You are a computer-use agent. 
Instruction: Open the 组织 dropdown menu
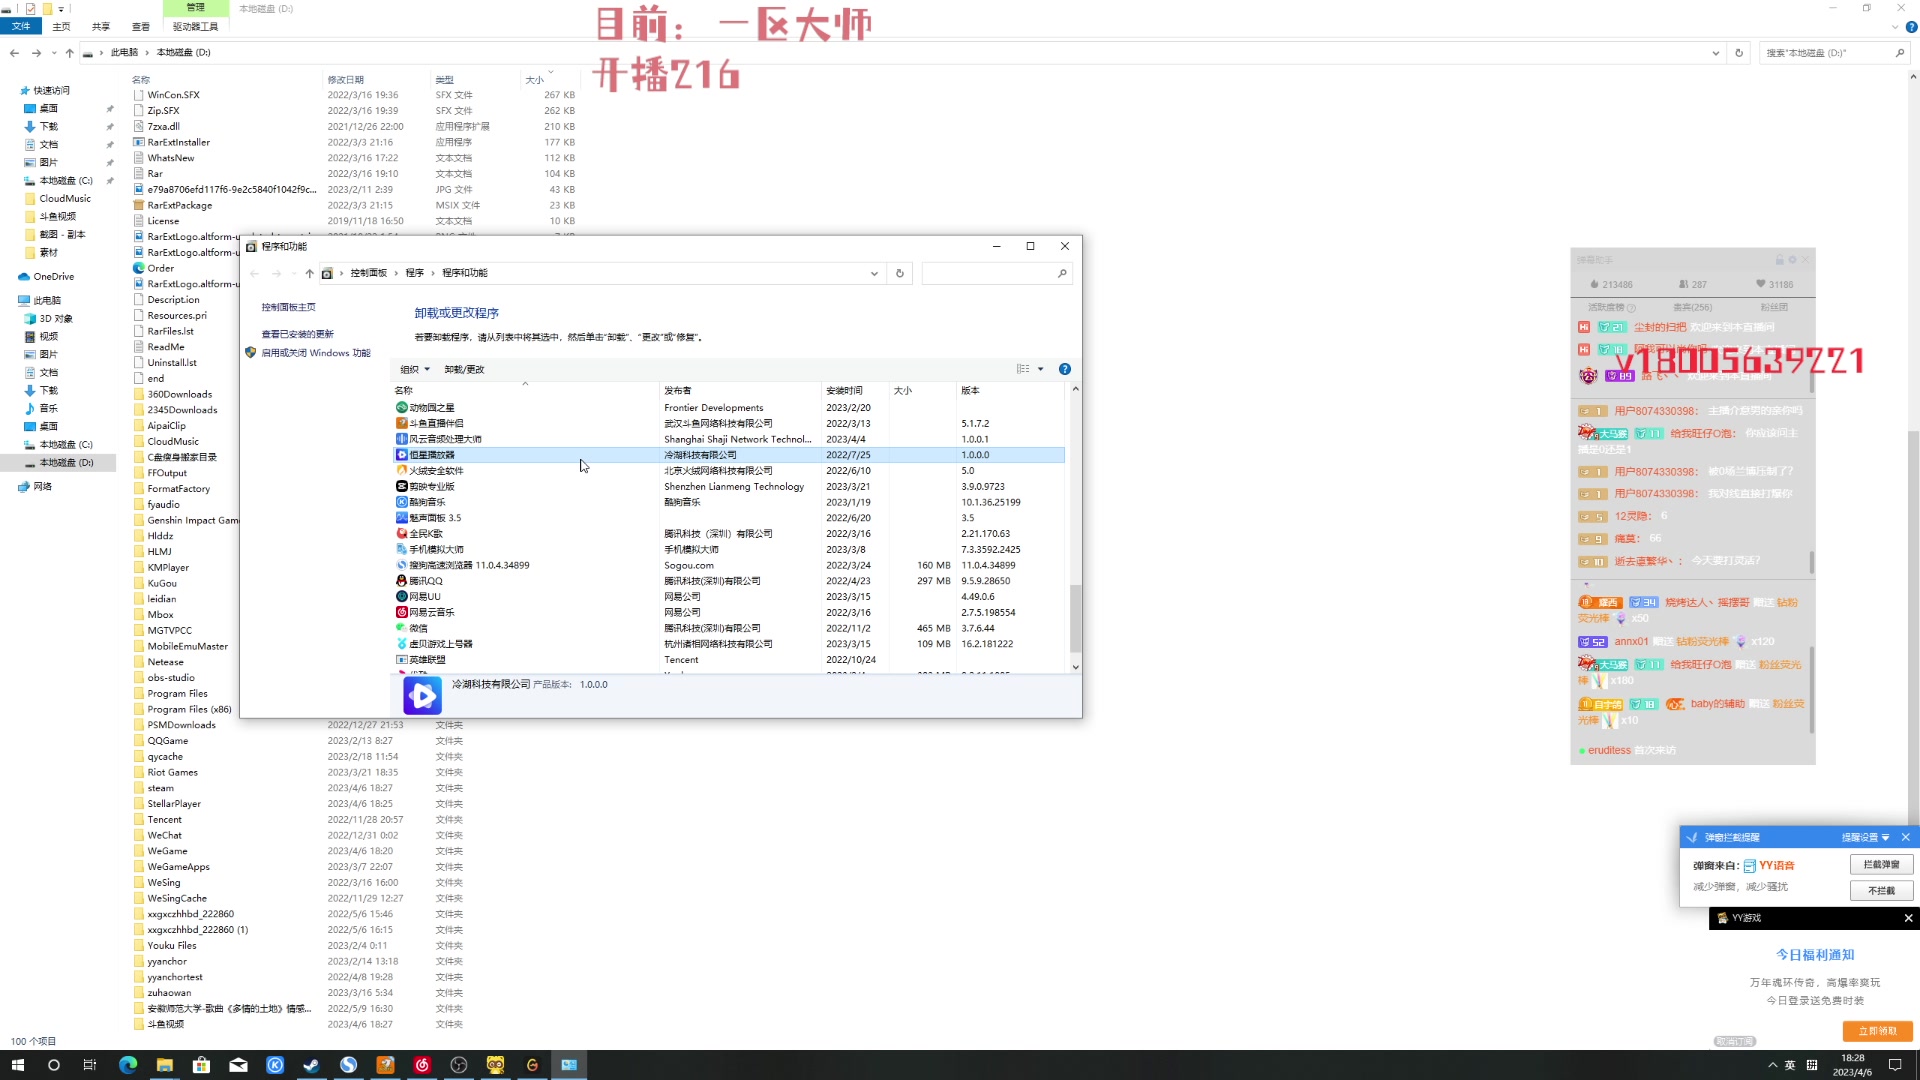[x=415, y=369]
